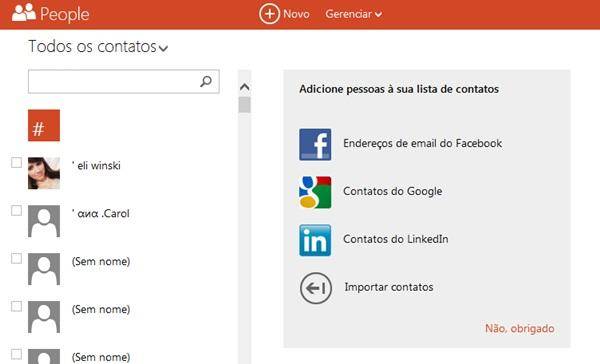Select contact name ' αиα .Carol
Image resolution: width=600 pixels, height=364 pixels.
pos(101,214)
